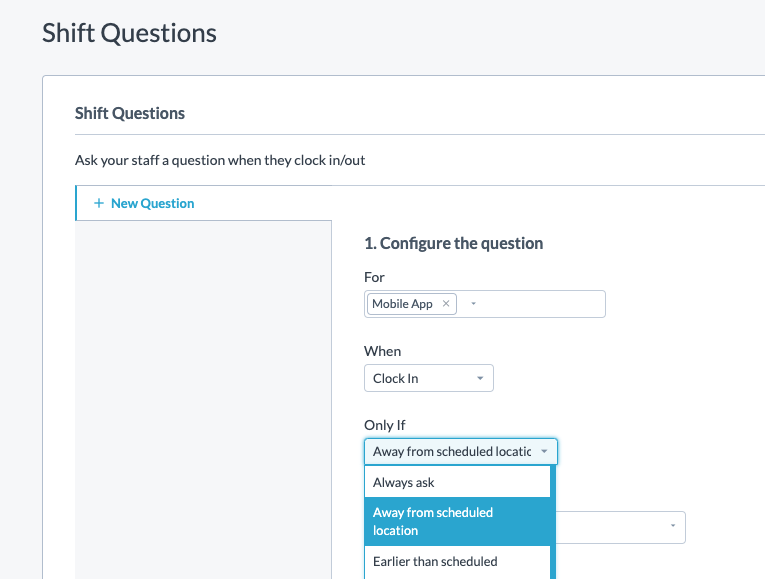Click the small arrow in the For field
765x579 pixels.
tap(473, 304)
